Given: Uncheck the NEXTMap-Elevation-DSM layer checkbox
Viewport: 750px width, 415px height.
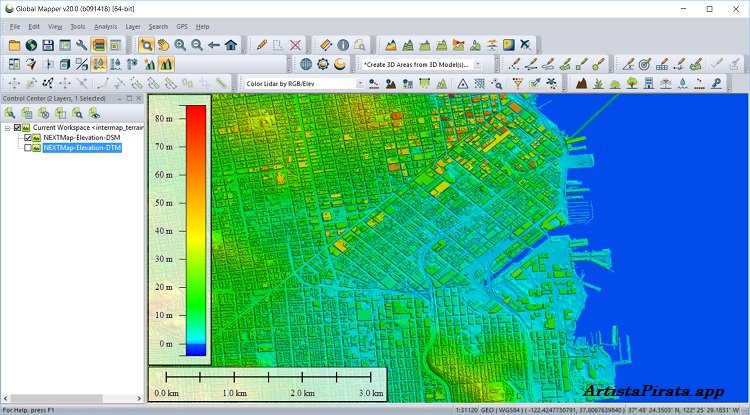Looking at the screenshot, I should click(x=28, y=138).
